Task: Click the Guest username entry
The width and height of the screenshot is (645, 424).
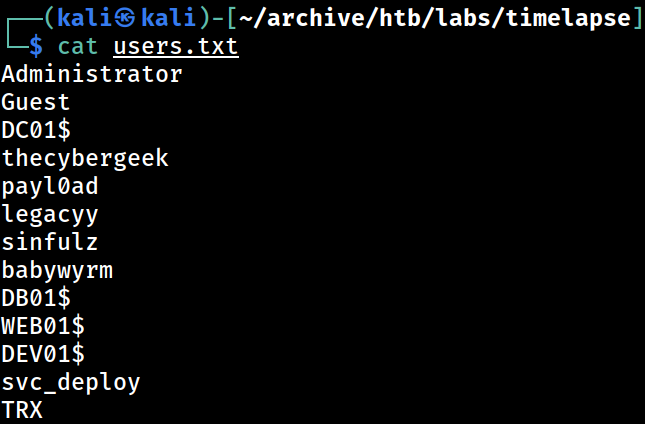Action: (x=35, y=102)
